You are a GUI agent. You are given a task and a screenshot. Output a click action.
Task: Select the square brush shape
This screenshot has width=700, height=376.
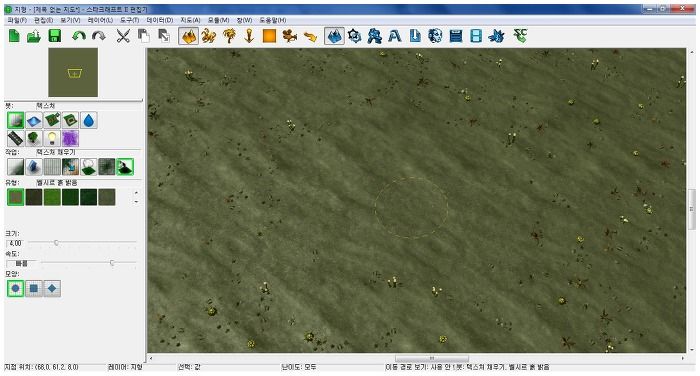coord(34,288)
